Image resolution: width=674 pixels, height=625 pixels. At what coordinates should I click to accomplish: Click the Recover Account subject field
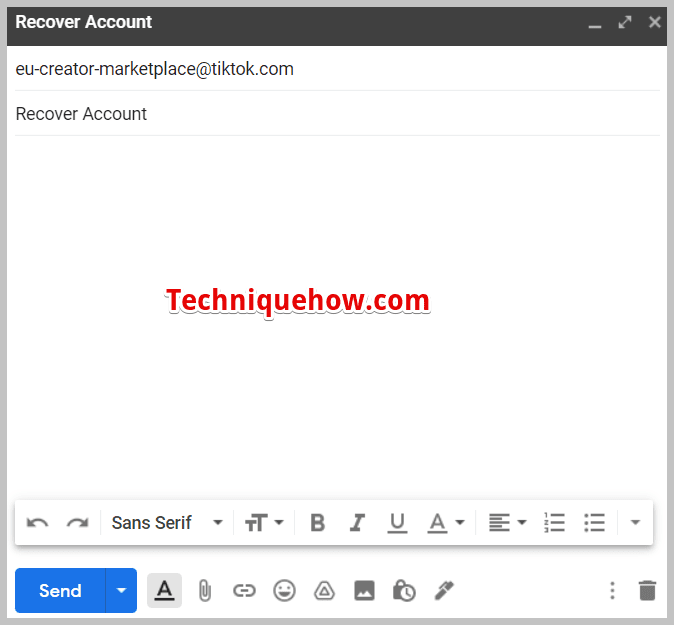(x=337, y=114)
